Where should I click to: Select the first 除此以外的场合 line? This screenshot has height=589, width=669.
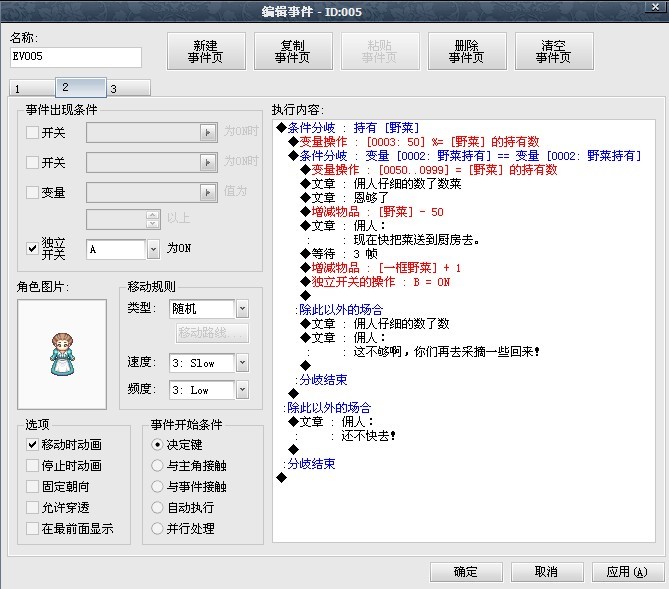point(339,309)
